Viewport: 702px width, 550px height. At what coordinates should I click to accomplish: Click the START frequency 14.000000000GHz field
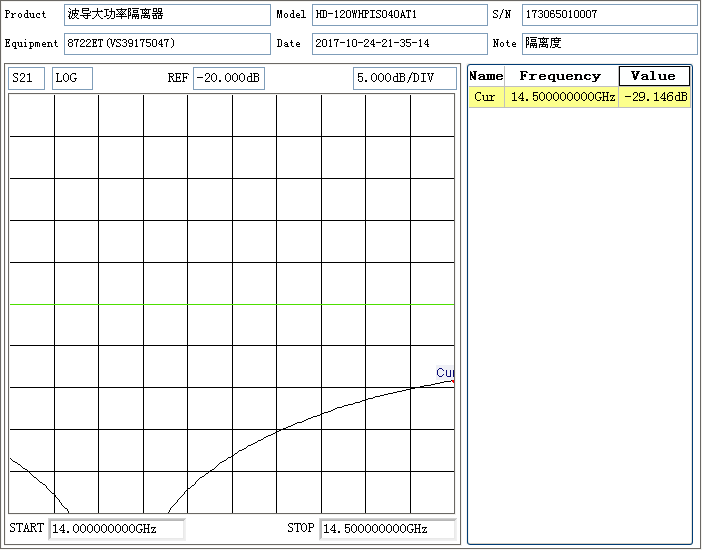tap(117, 529)
